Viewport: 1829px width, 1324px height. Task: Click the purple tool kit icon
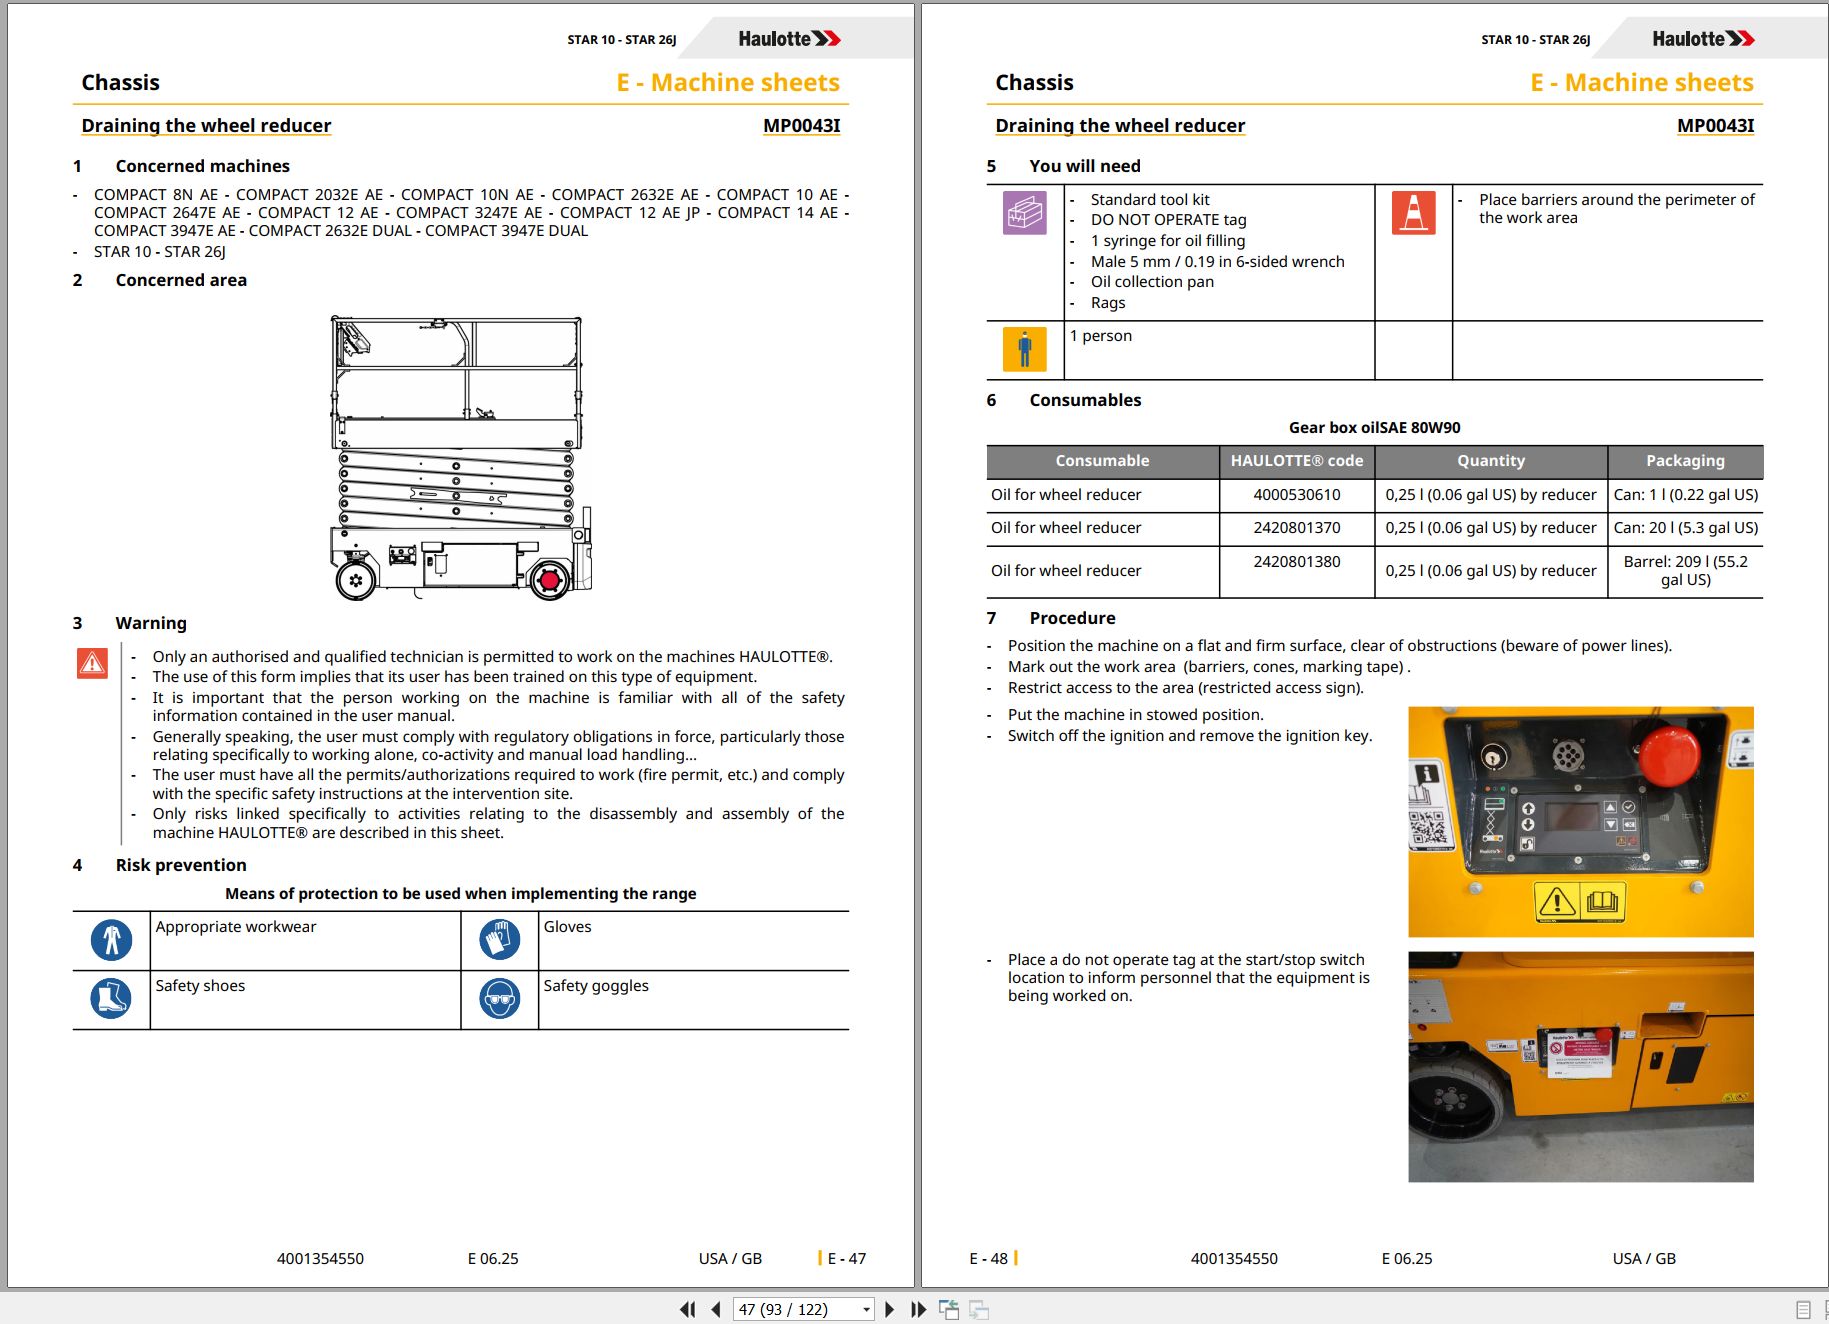point(1024,212)
